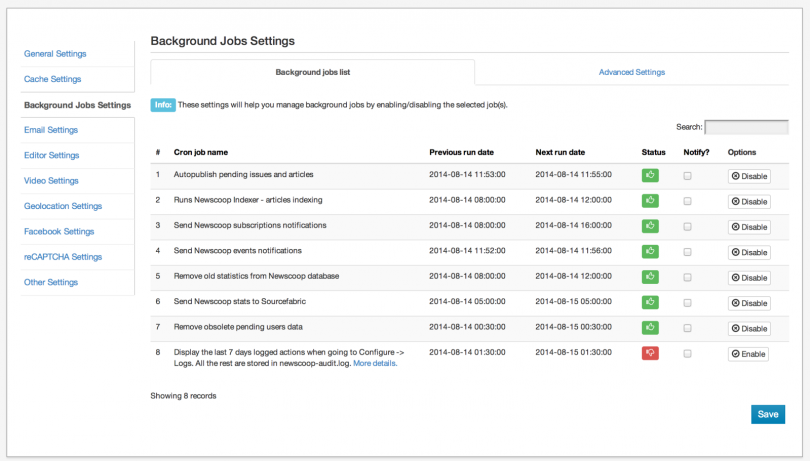Screen dimensions: 810x461
Task: Sort by Next run date column
Action: (x=560, y=152)
